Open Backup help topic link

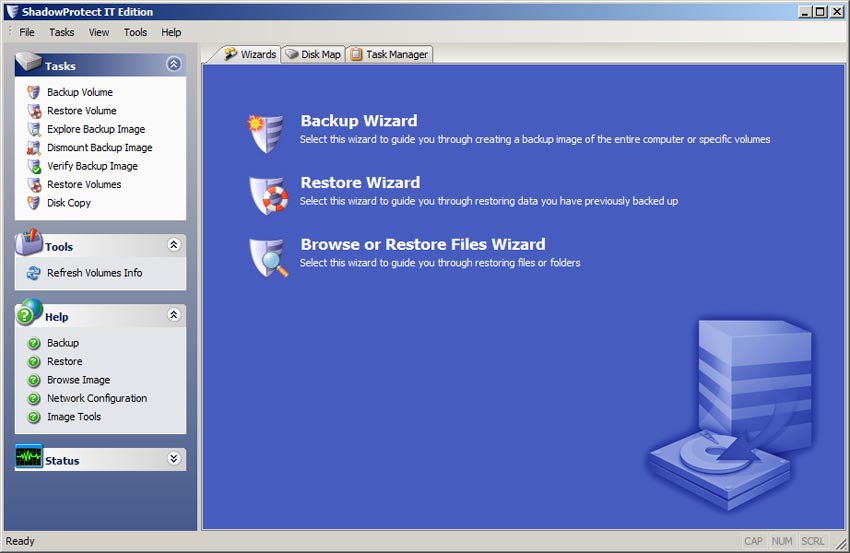coord(63,343)
